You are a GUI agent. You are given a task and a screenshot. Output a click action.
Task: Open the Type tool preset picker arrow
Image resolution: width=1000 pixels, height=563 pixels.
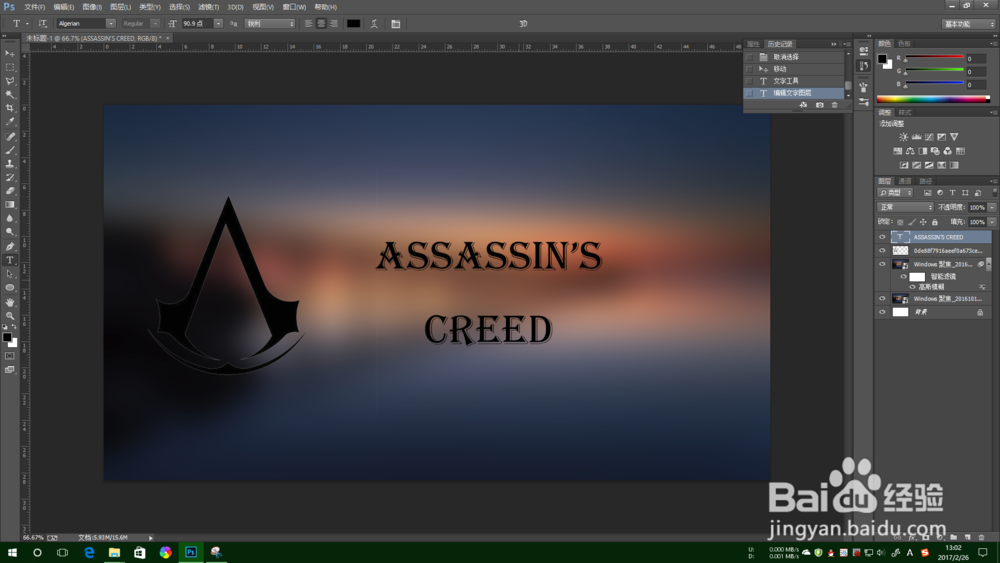[27, 24]
